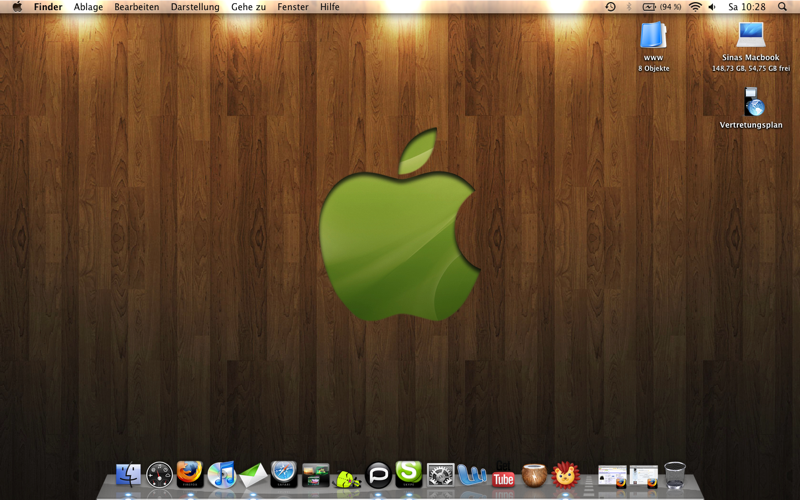Launch Safari from the Dock
This screenshot has height=500, width=800.
coord(284,474)
